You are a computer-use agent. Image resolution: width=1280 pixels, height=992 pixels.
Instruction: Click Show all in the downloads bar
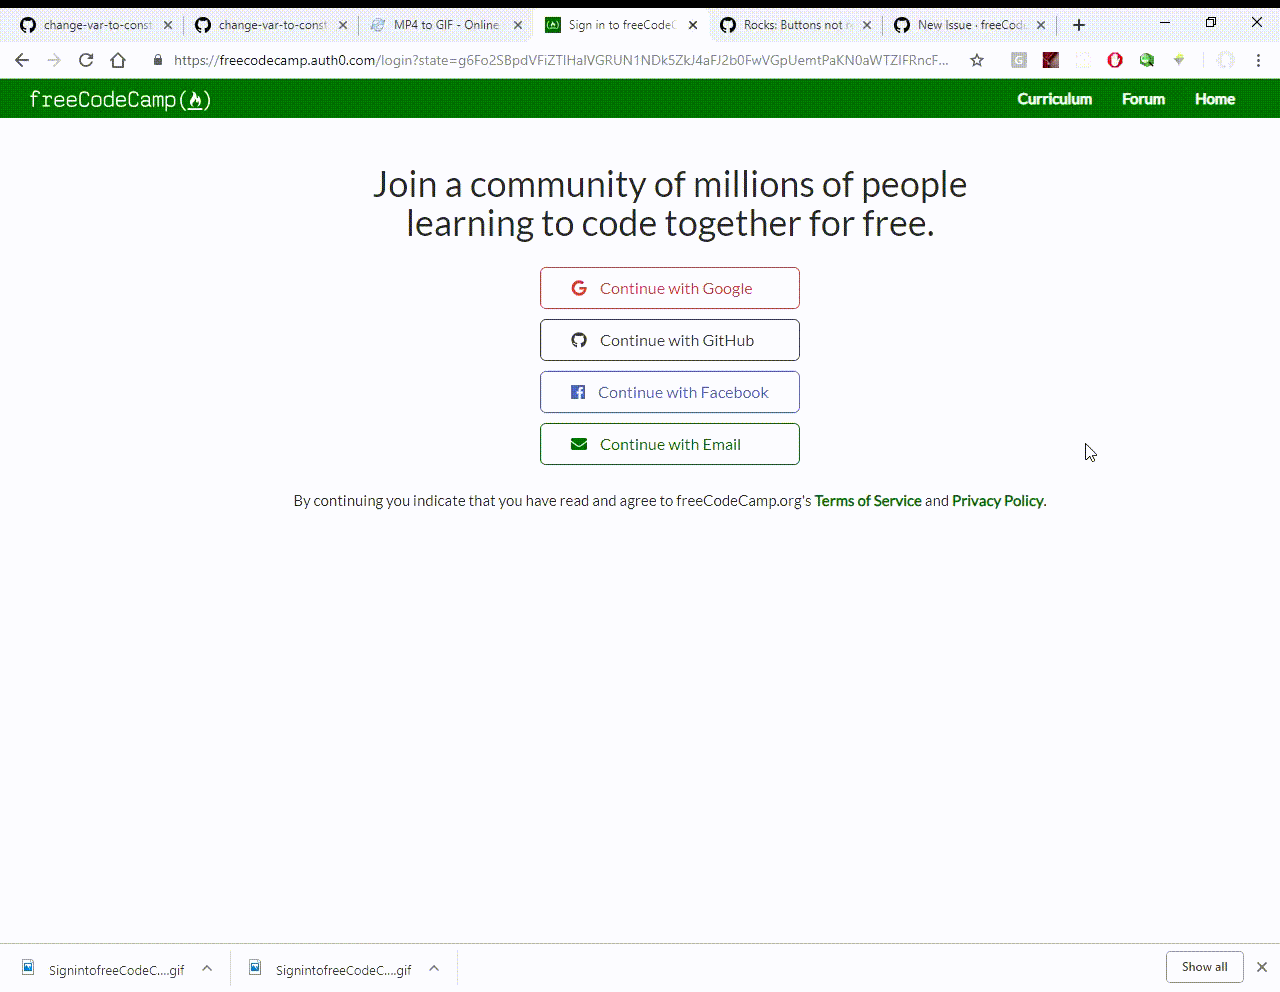[x=1204, y=967]
